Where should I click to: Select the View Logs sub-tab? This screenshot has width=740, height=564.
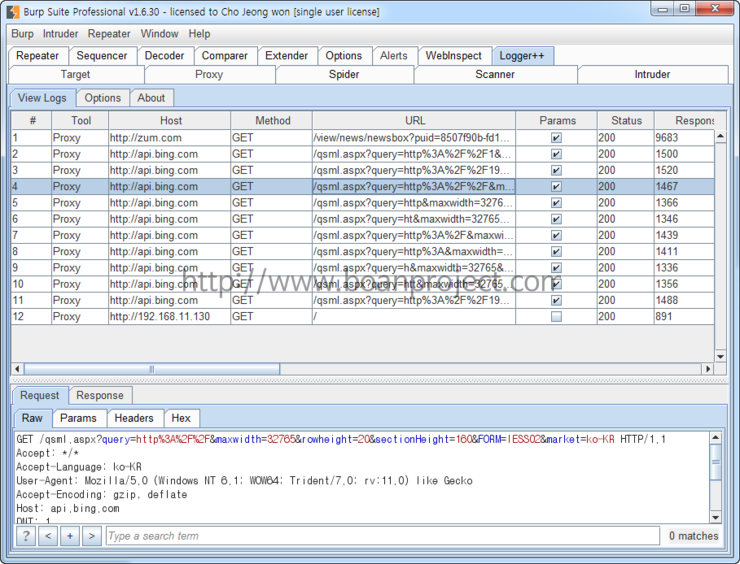[42, 98]
